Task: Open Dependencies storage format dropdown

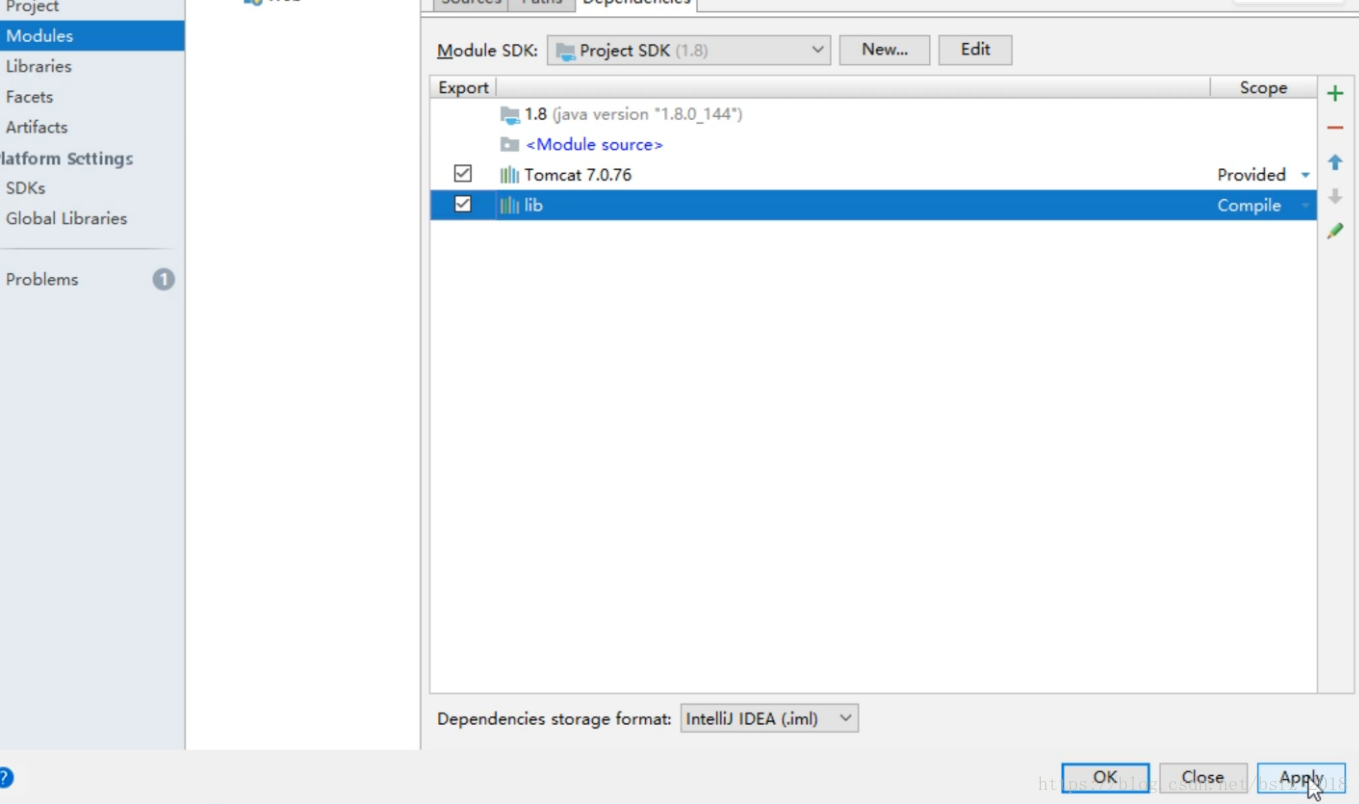Action: tap(769, 718)
